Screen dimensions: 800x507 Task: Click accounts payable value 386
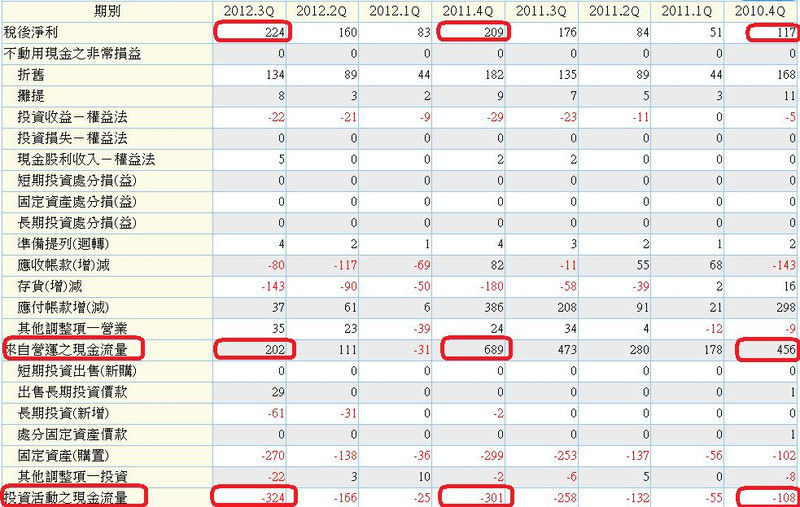(x=494, y=308)
